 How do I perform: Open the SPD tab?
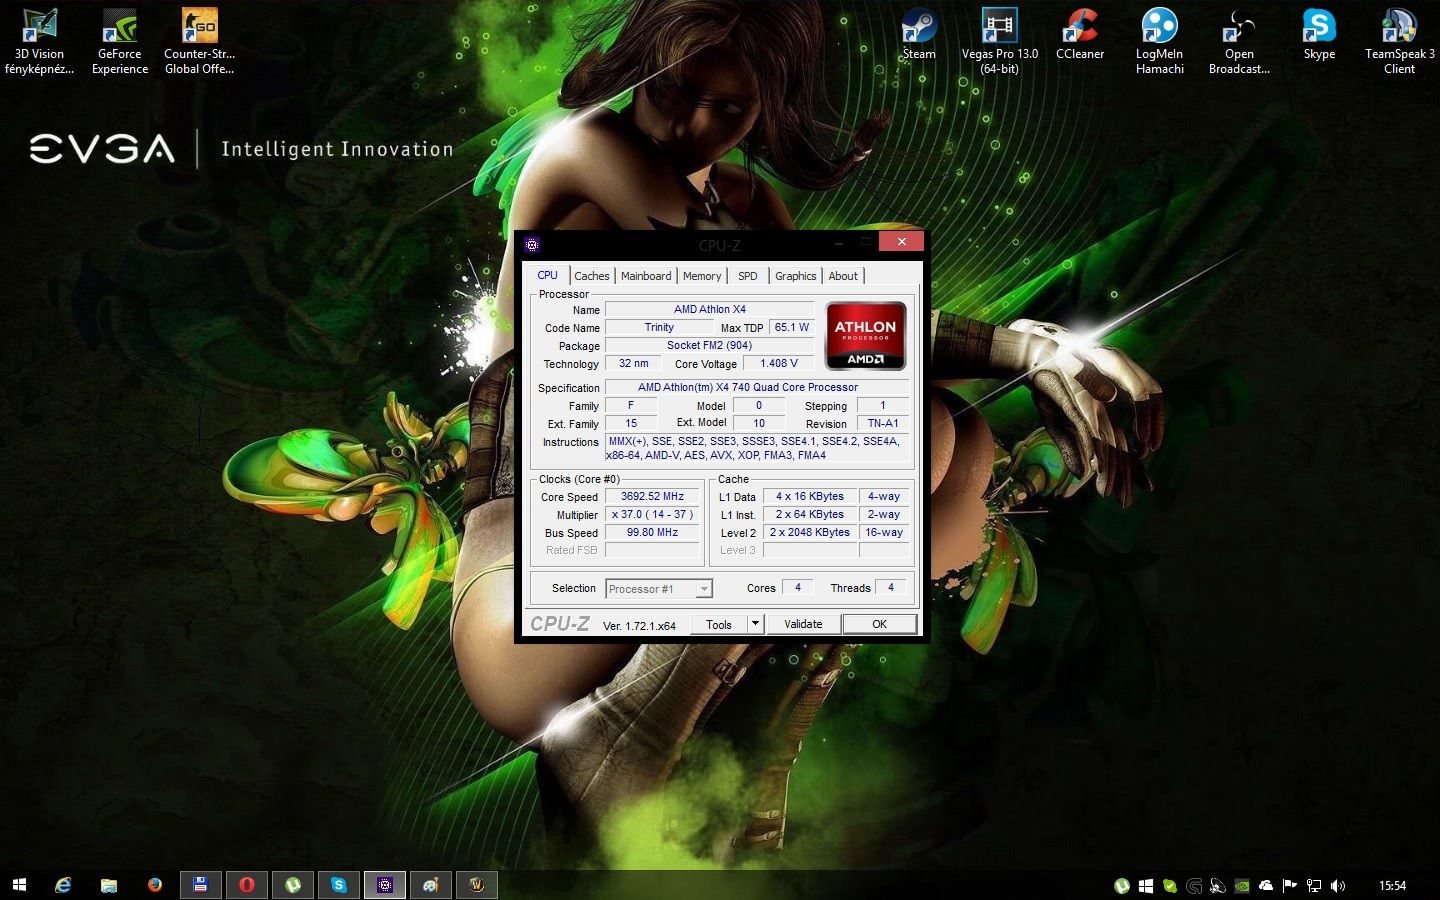click(747, 276)
